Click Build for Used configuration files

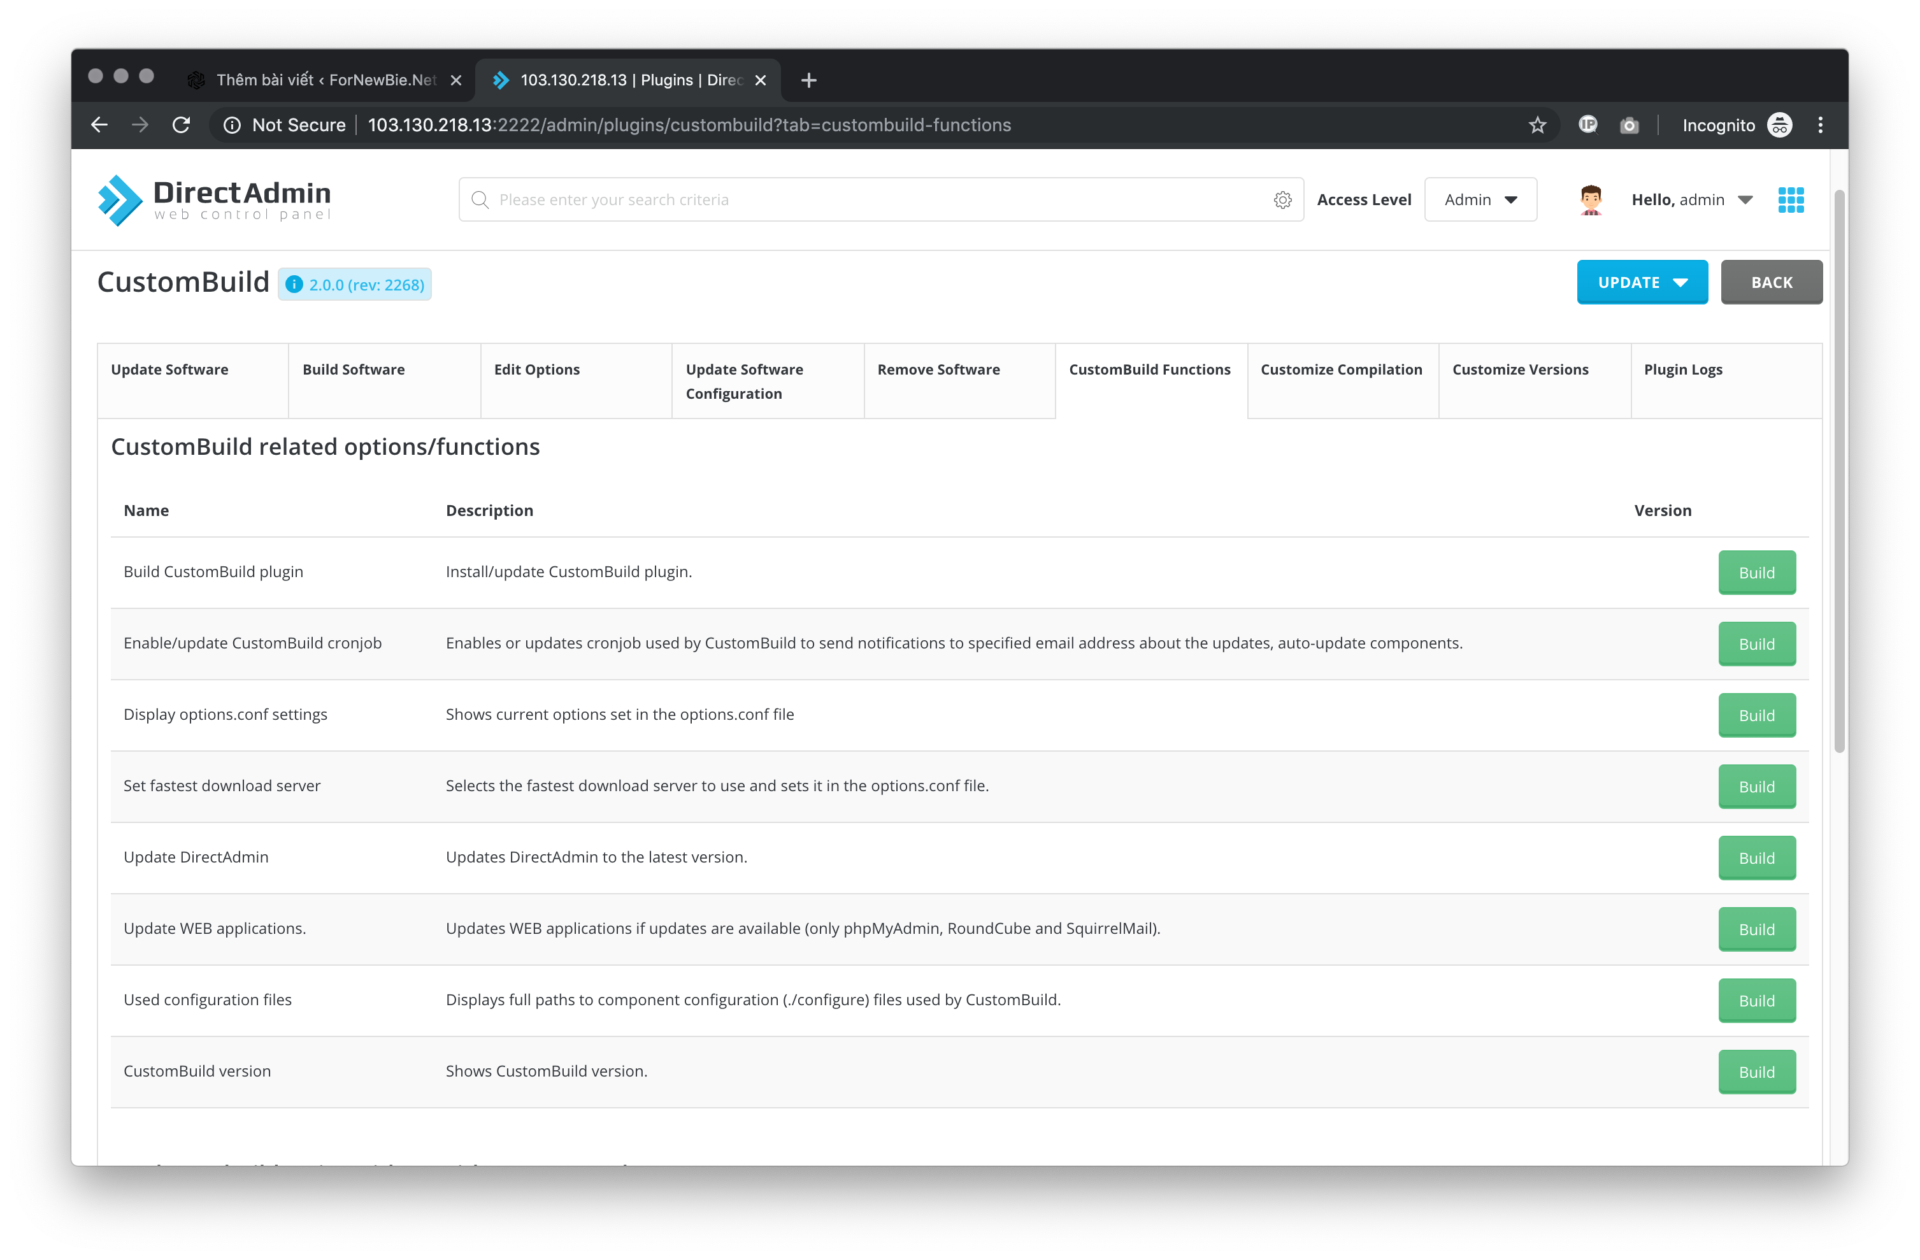tap(1756, 1001)
